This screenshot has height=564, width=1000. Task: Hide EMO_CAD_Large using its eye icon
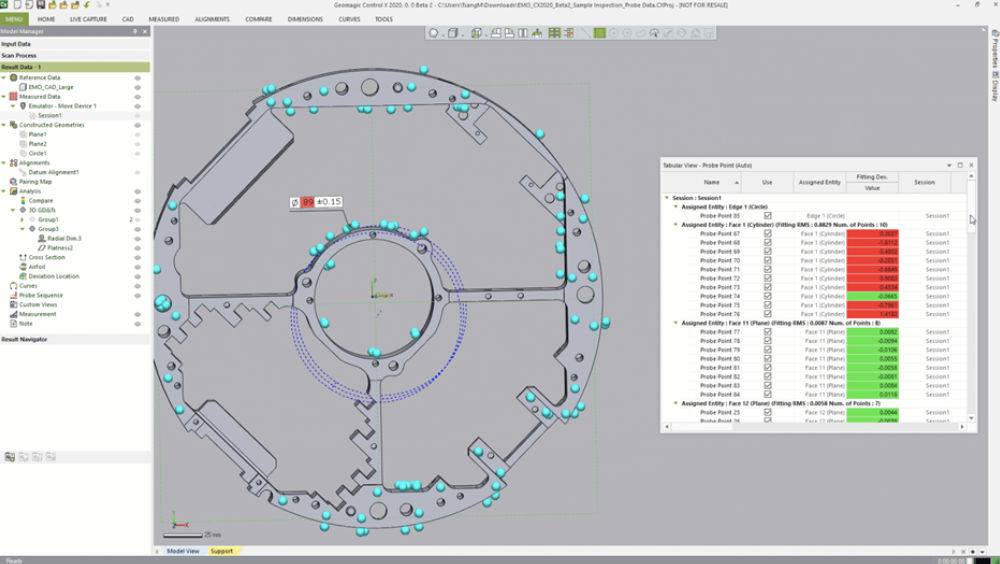click(x=138, y=87)
